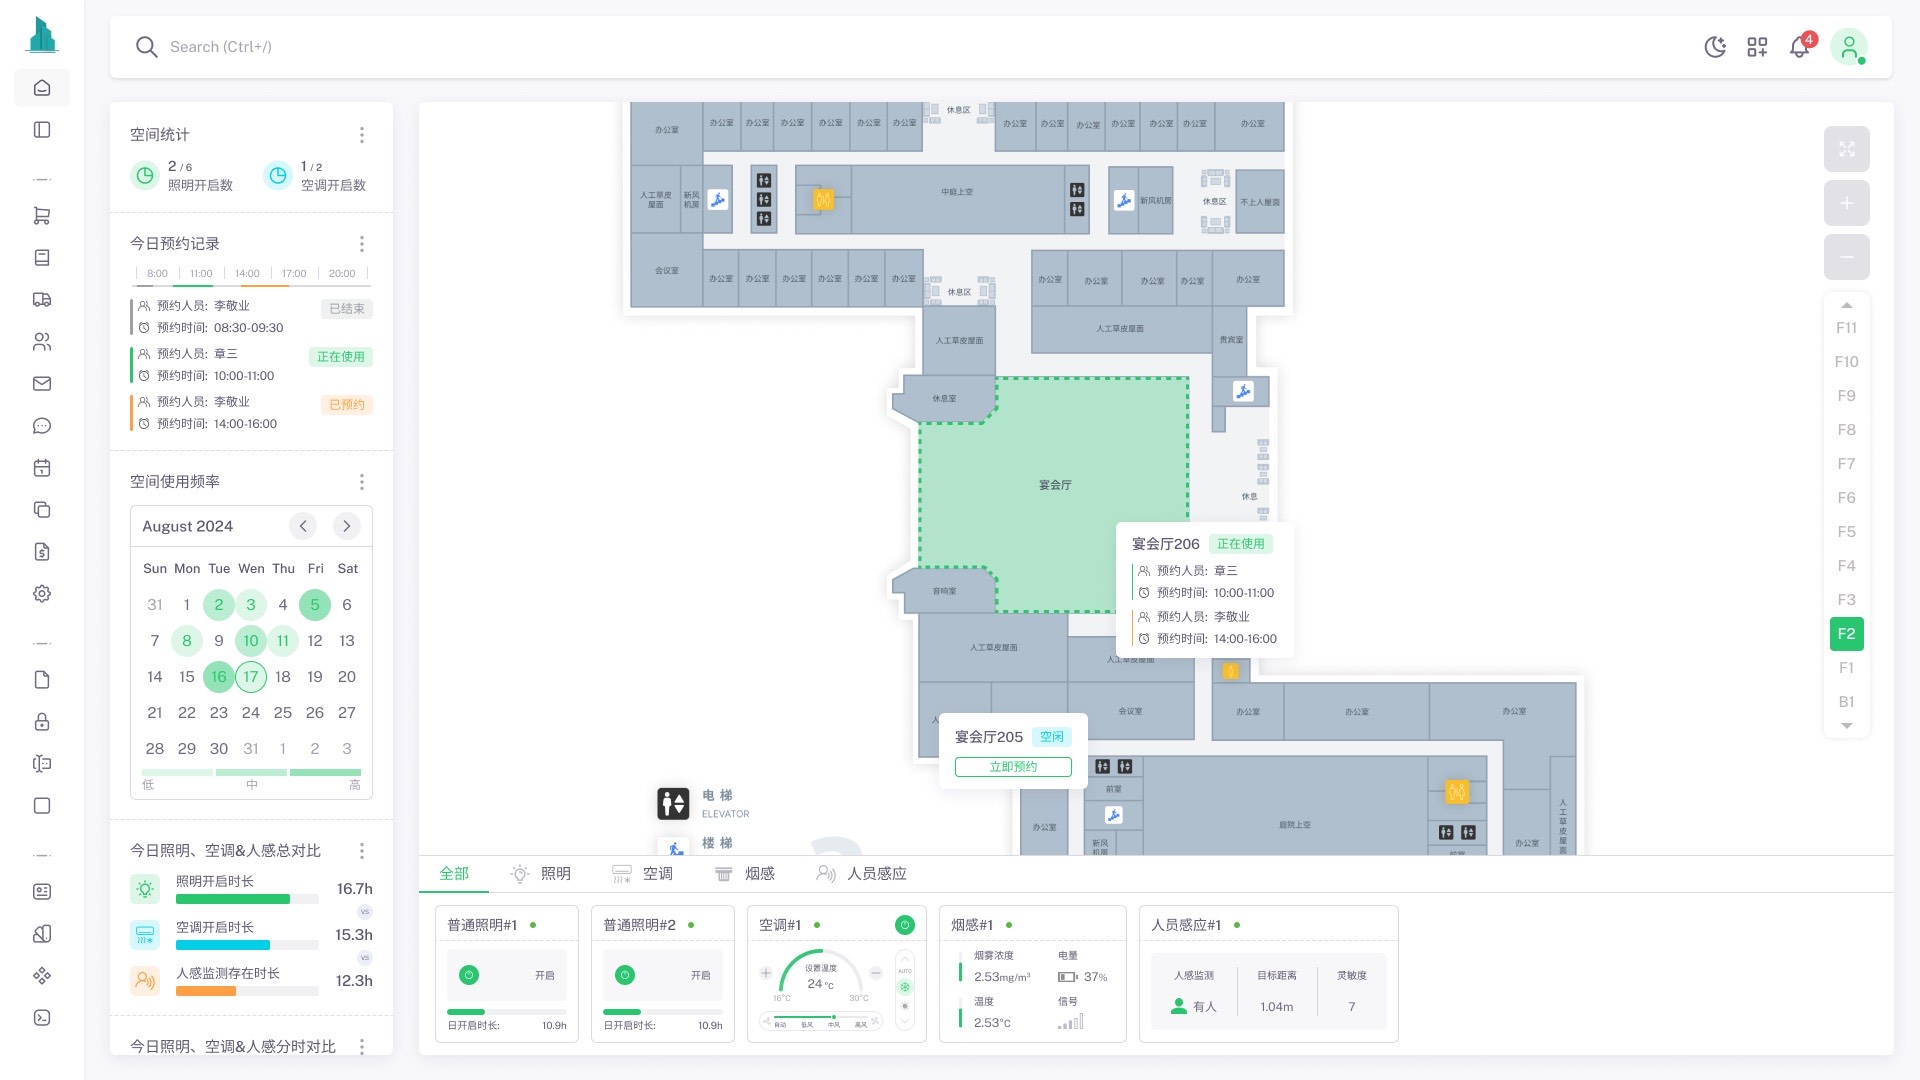
Task: Zoom in on floor map
Action: click(1846, 203)
